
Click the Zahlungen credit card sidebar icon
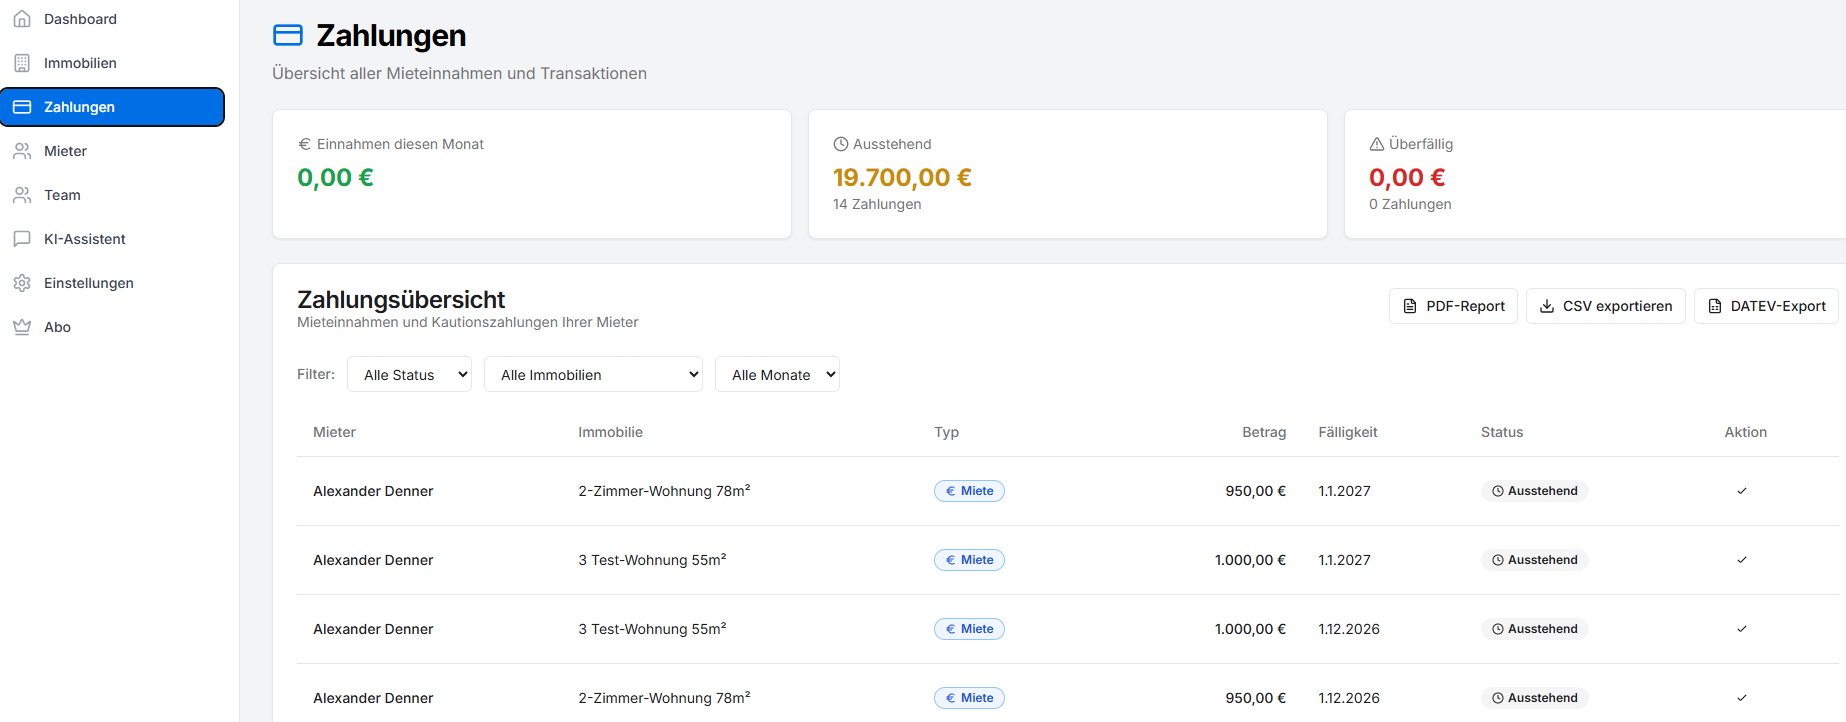coord(22,107)
